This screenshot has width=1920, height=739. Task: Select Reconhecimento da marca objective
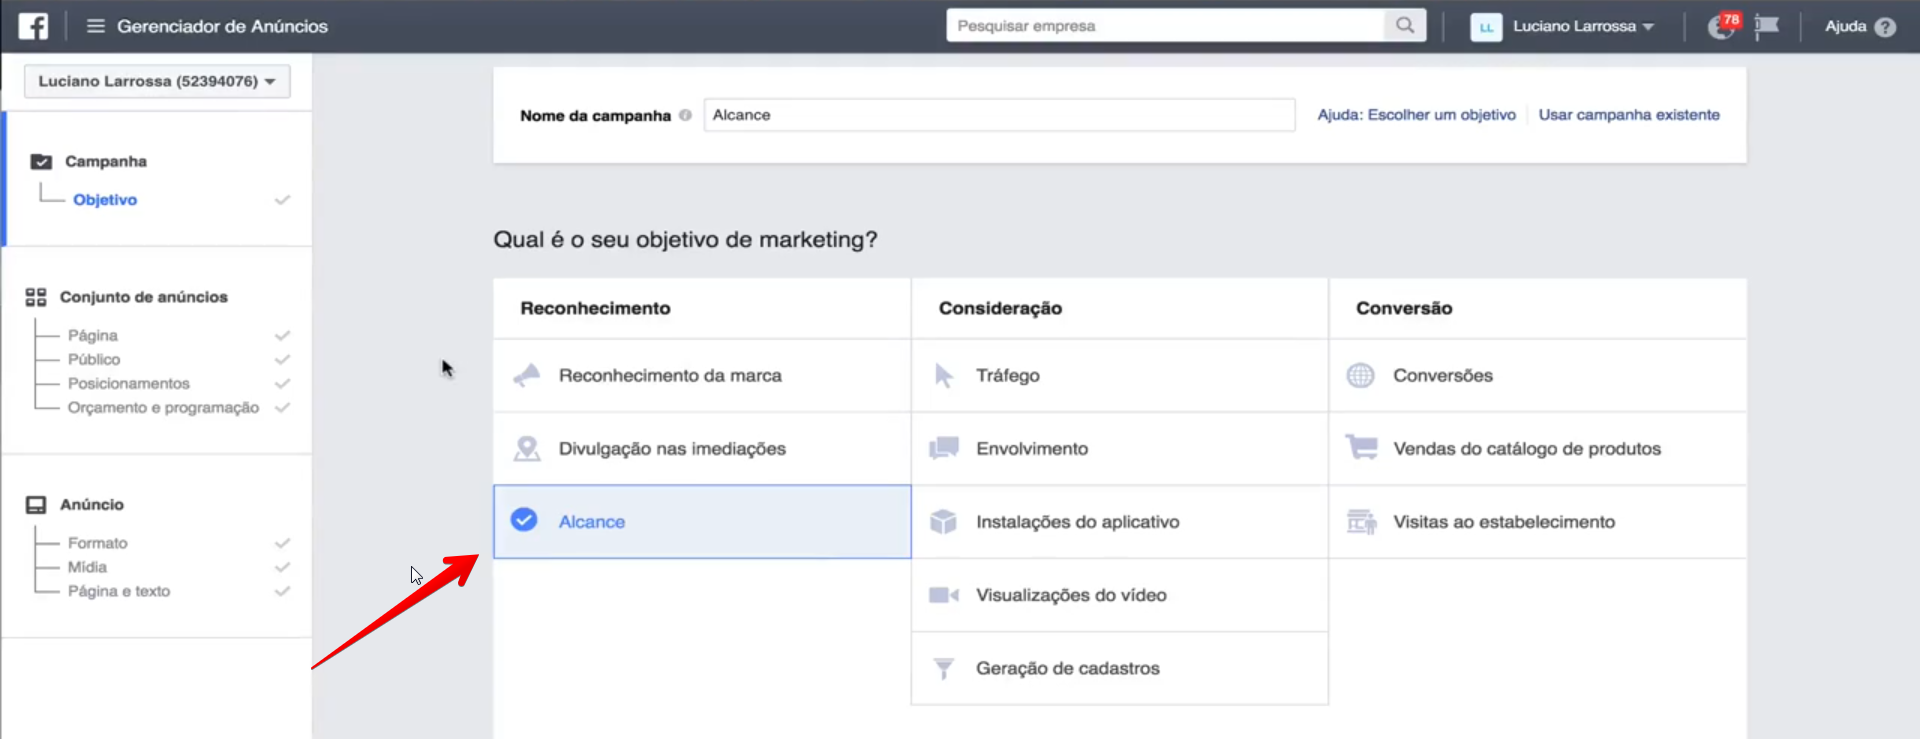702,376
